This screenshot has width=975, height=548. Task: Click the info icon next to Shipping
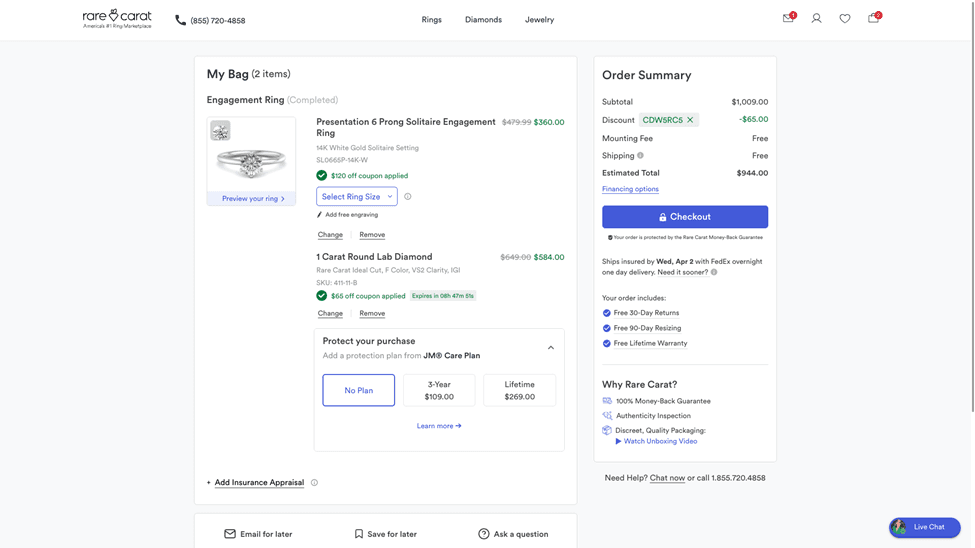tap(640, 156)
